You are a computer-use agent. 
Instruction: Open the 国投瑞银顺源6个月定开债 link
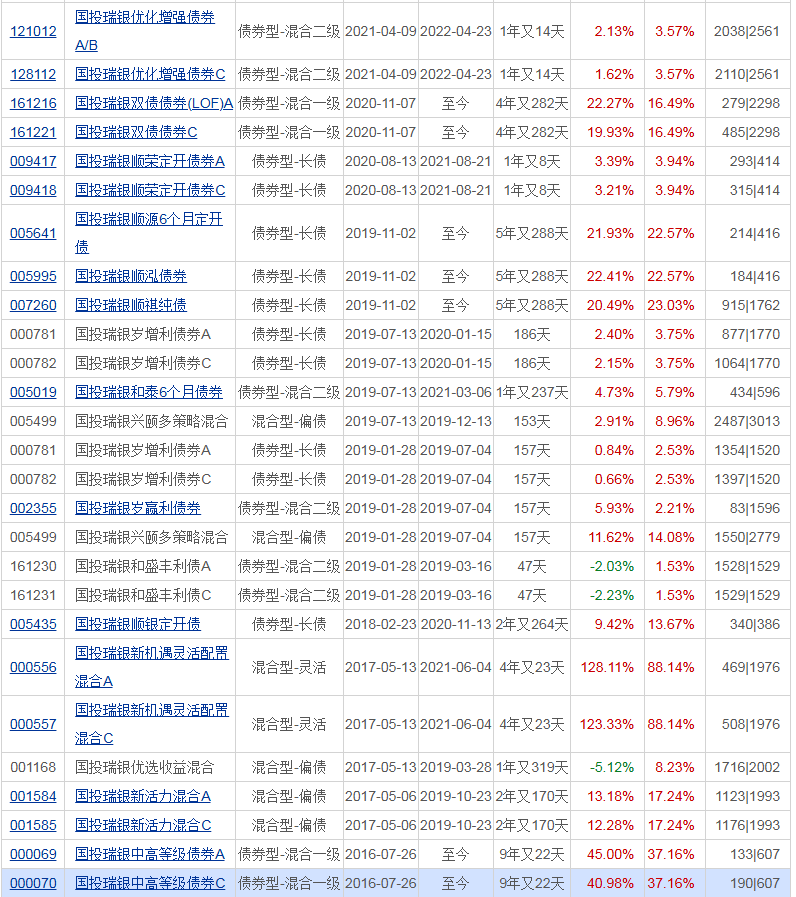[149, 233]
